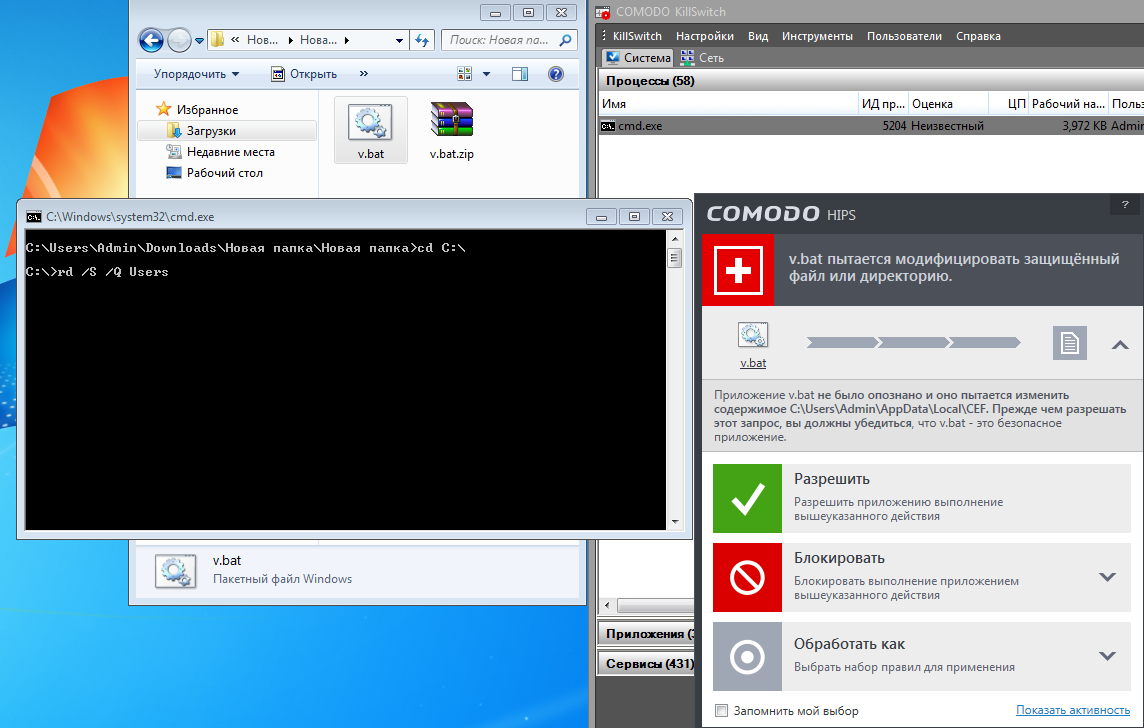Screen dimensions: 1144x728
Task: Expand the Блокировать options dropdown arrow
Action: click(x=1108, y=577)
